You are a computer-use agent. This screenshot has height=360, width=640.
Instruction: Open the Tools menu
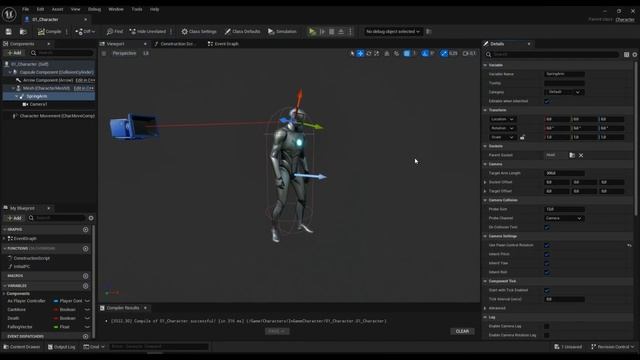point(137,9)
